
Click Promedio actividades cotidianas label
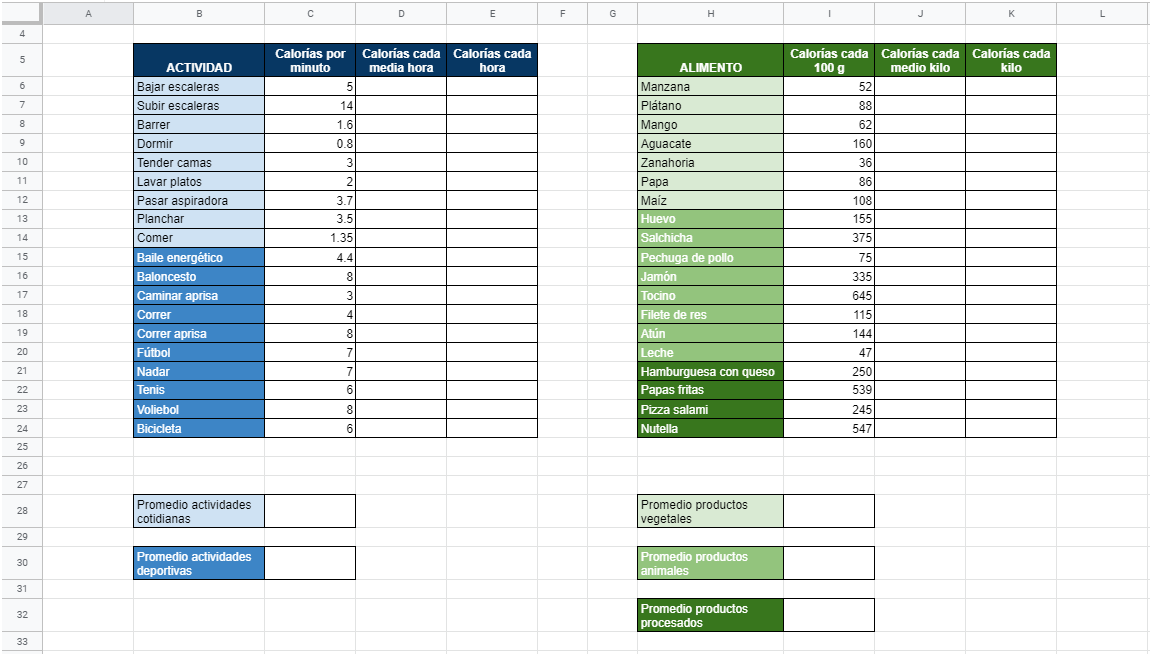click(x=199, y=511)
